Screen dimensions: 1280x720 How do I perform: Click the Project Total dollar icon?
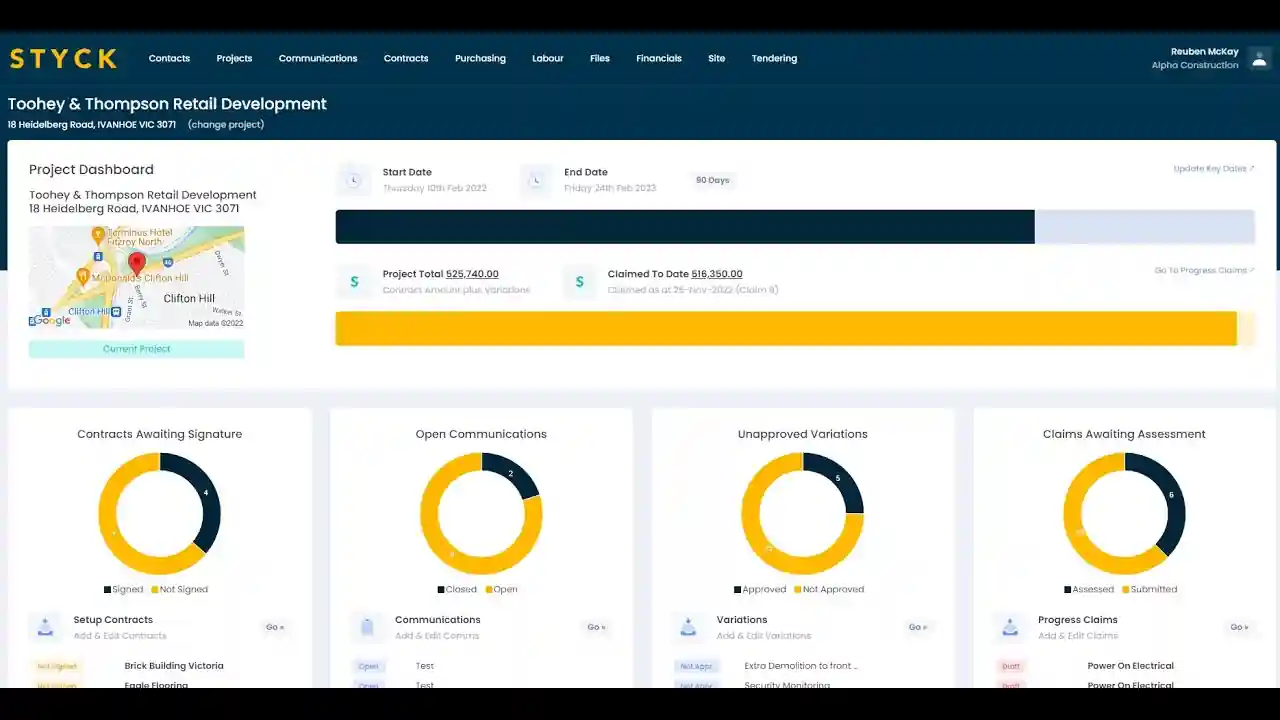353,282
